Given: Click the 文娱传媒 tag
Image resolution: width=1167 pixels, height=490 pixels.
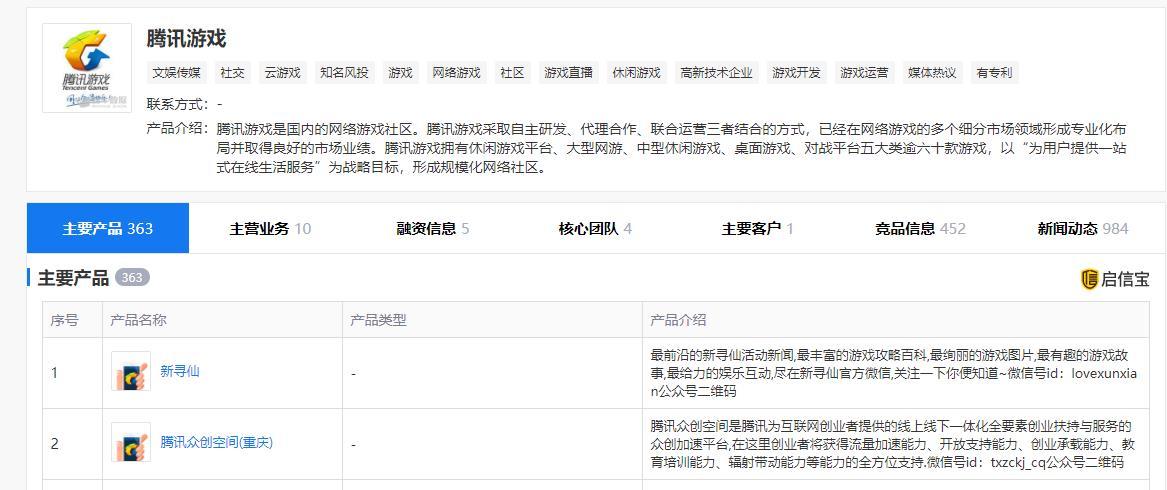Looking at the screenshot, I should click(176, 72).
